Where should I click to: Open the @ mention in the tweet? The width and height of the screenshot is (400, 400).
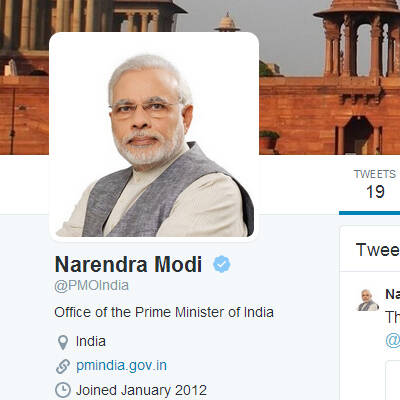coord(393,340)
